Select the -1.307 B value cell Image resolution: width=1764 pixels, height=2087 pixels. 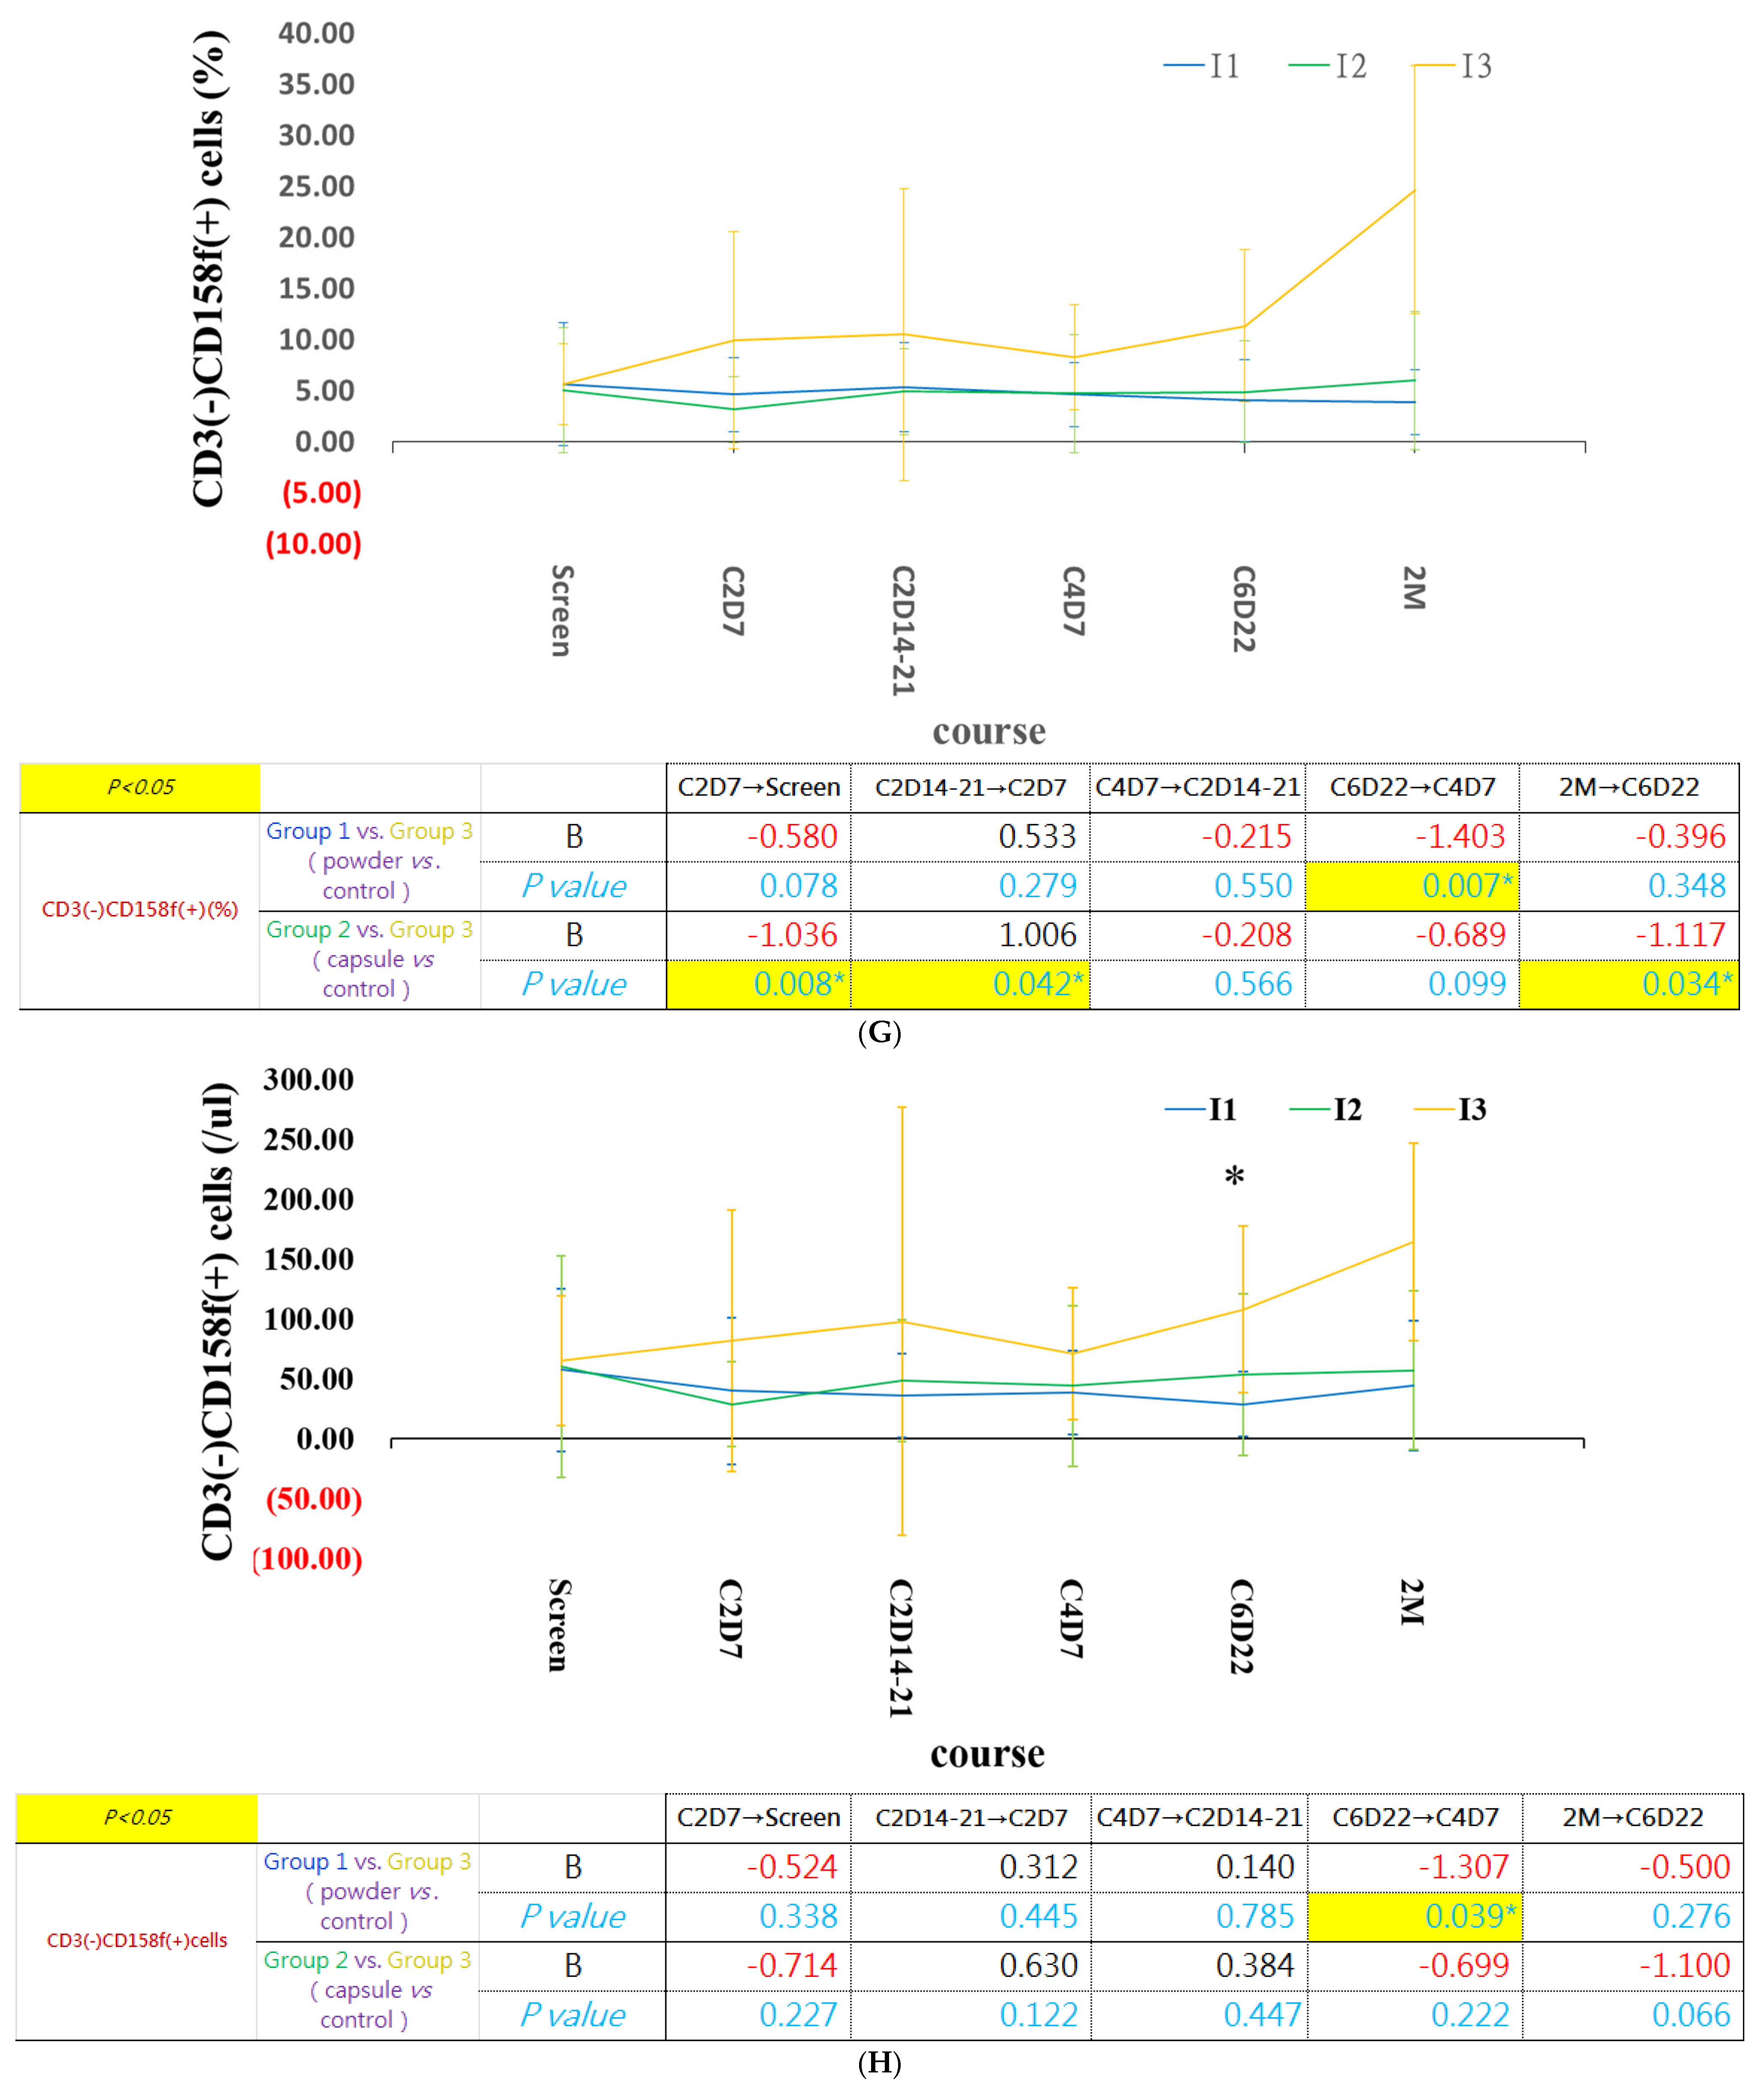tap(1415, 1867)
